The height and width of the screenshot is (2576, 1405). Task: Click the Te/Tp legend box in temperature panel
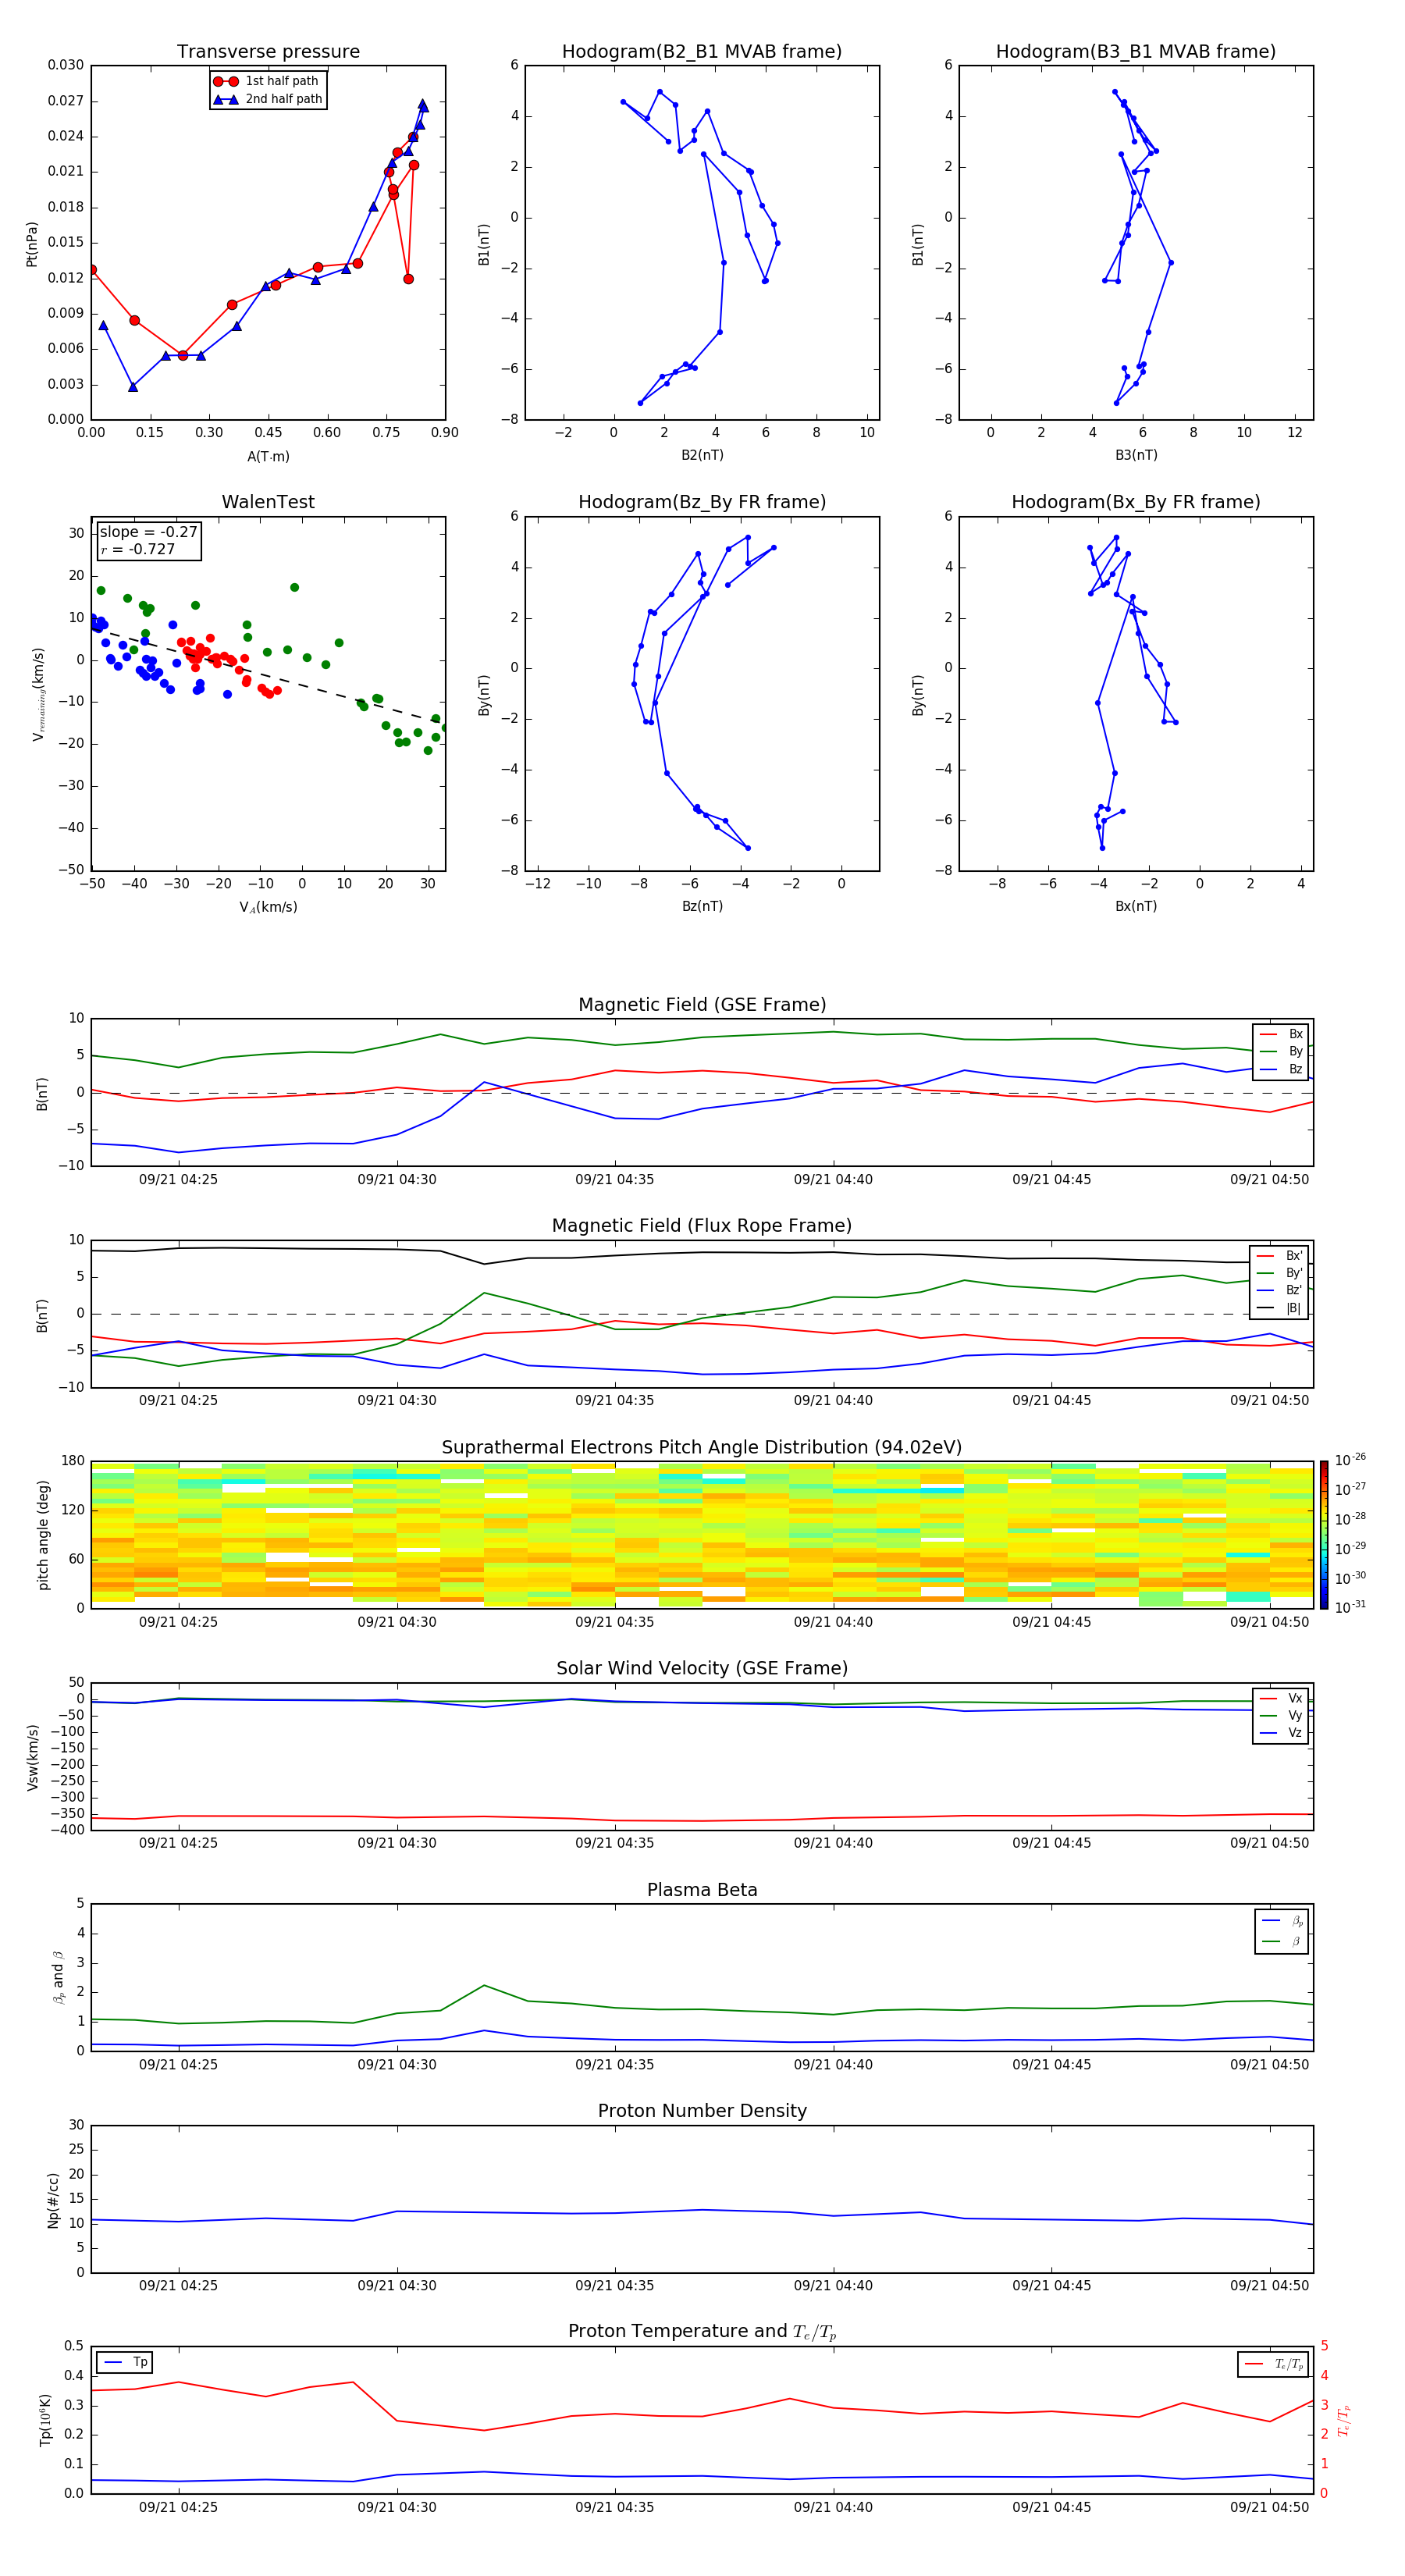1272,2364
